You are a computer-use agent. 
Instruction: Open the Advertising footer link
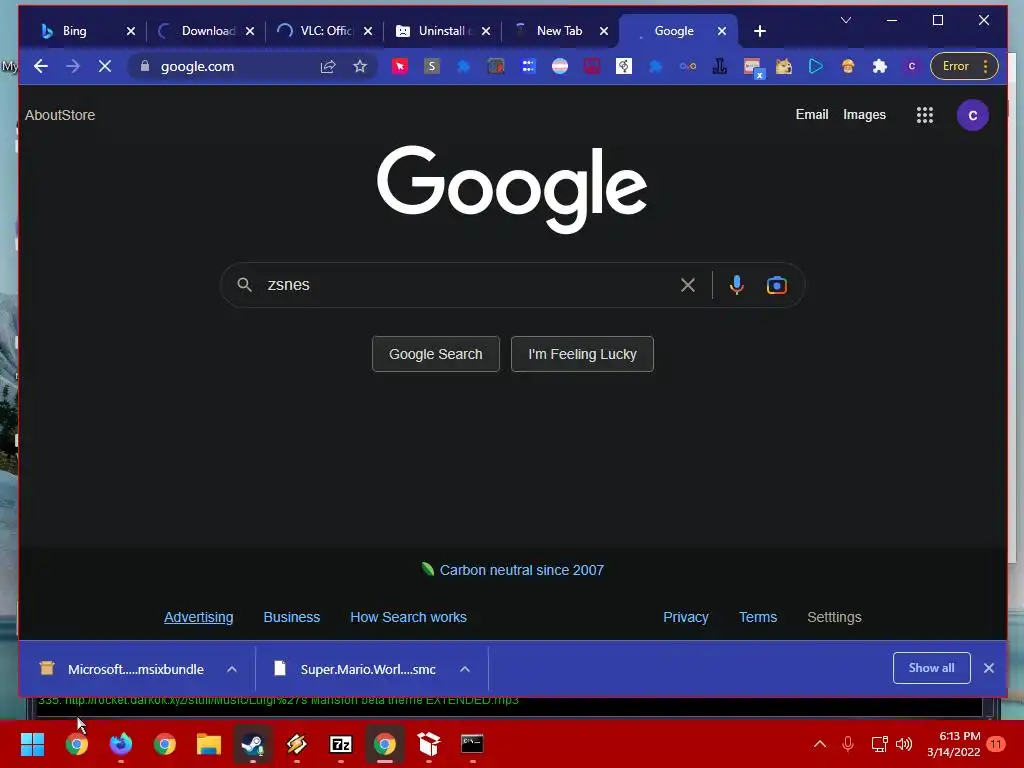click(x=199, y=617)
